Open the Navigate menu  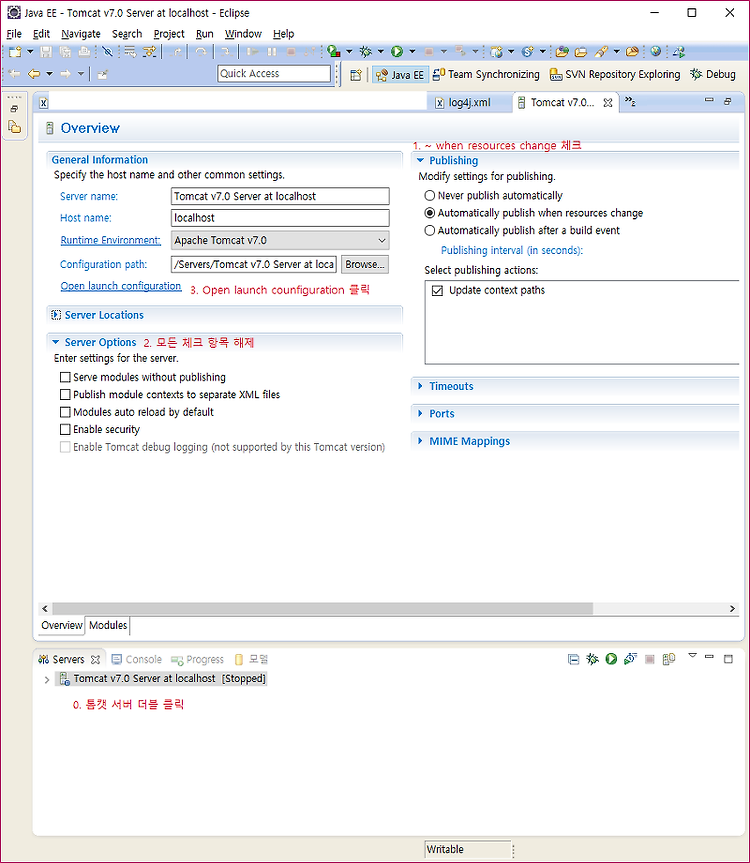coord(81,34)
